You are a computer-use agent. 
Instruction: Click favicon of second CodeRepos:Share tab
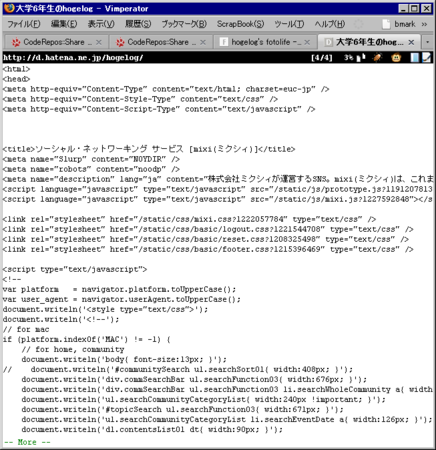click(x=120, y=42)
